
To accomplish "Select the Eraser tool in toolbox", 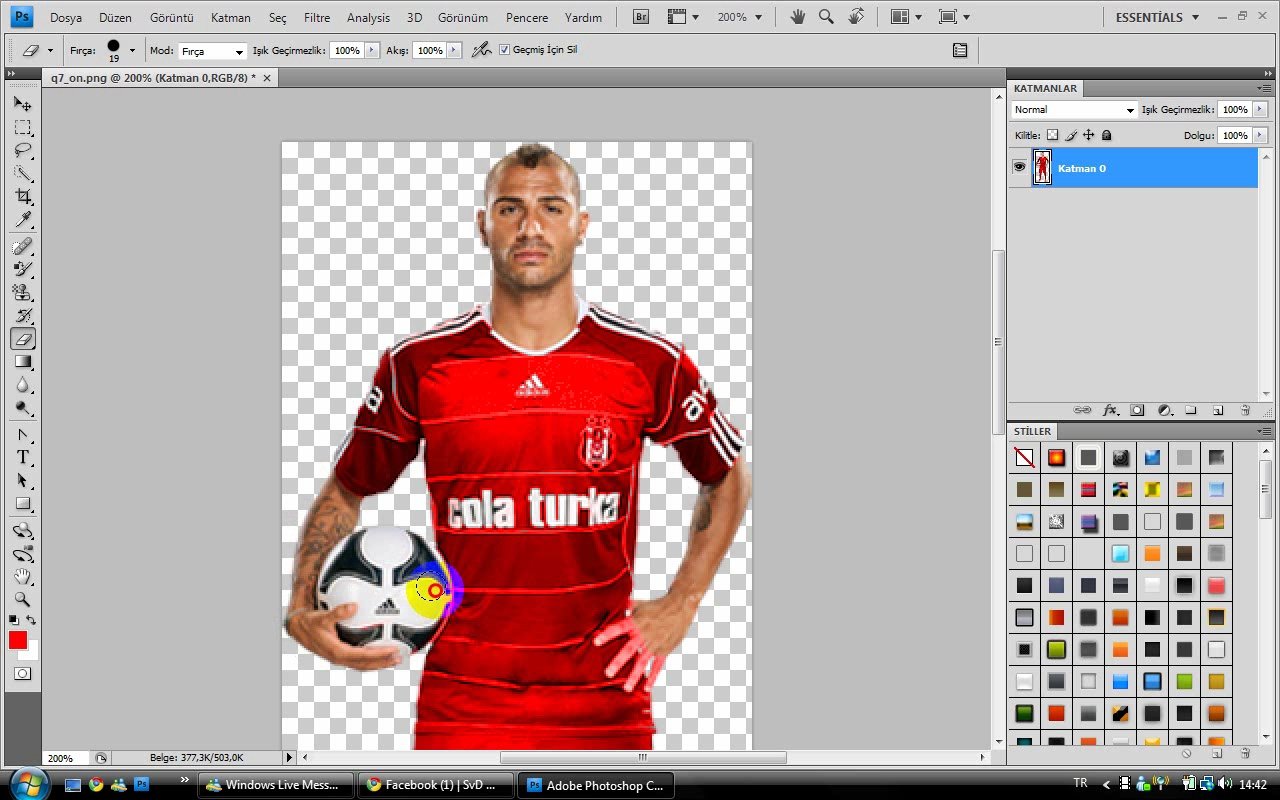I will (x=22, y=339).
